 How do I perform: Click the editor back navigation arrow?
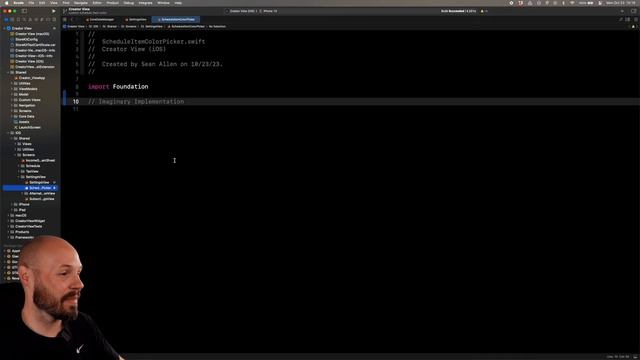point(72,19)
